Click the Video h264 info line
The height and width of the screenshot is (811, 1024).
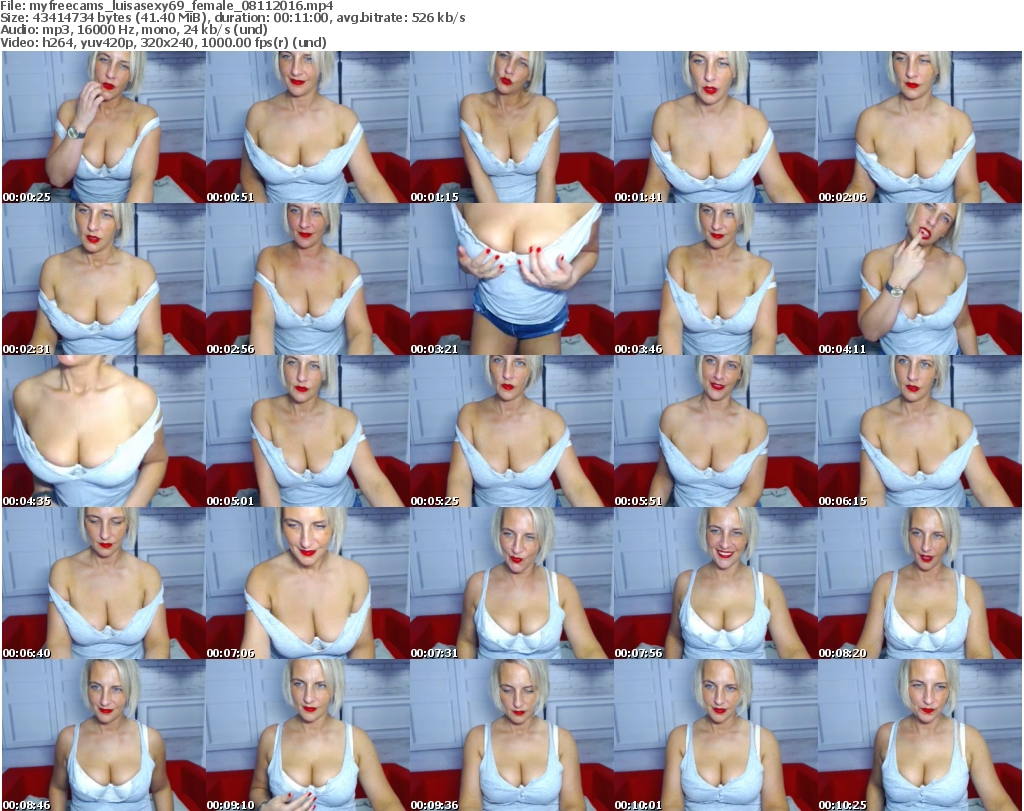[x=163, y=42]
